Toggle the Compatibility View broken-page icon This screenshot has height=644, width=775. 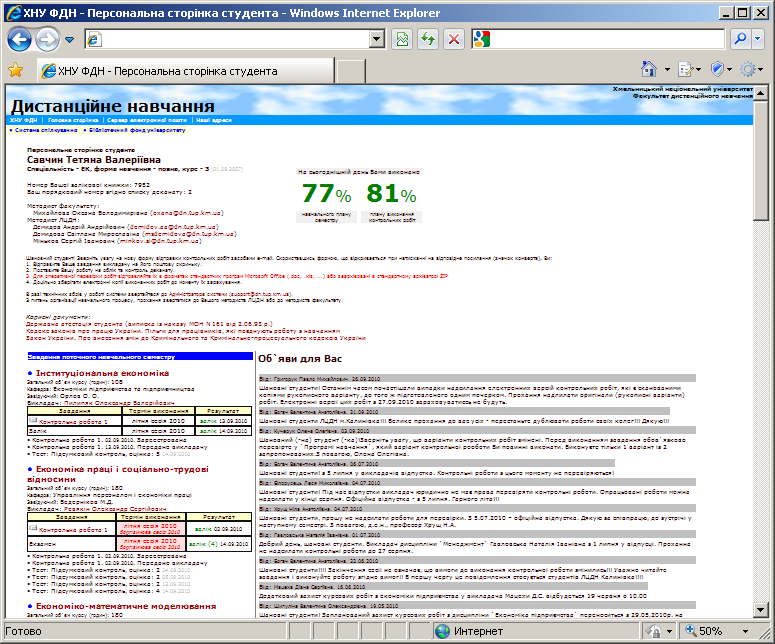[x=402, y=39]
